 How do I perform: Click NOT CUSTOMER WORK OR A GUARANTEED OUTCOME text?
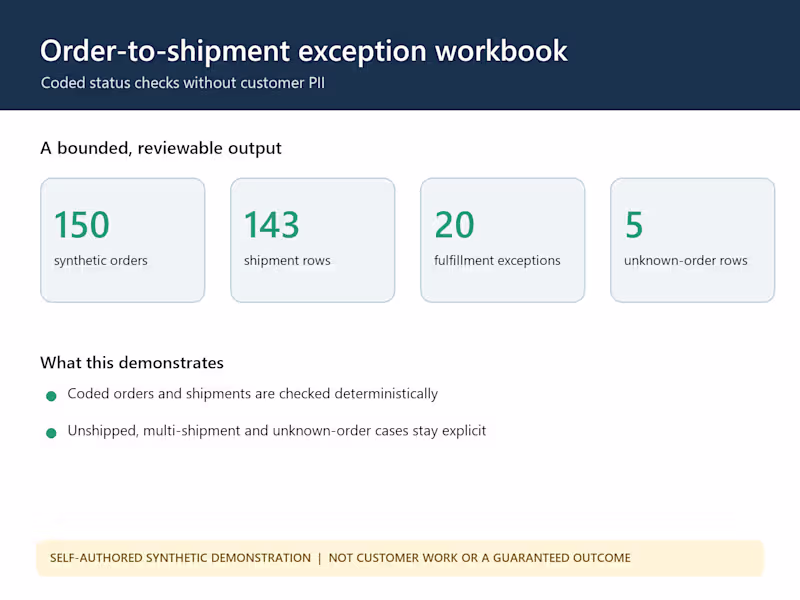[480, 558]
